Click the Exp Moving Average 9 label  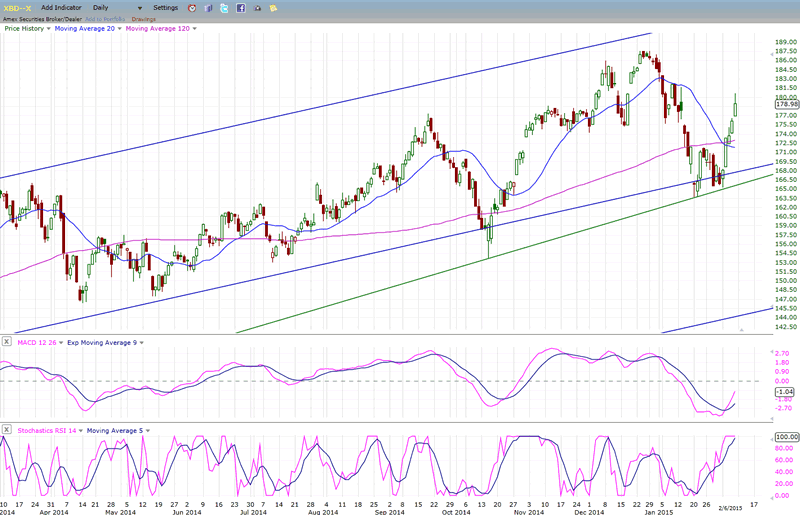102,343
